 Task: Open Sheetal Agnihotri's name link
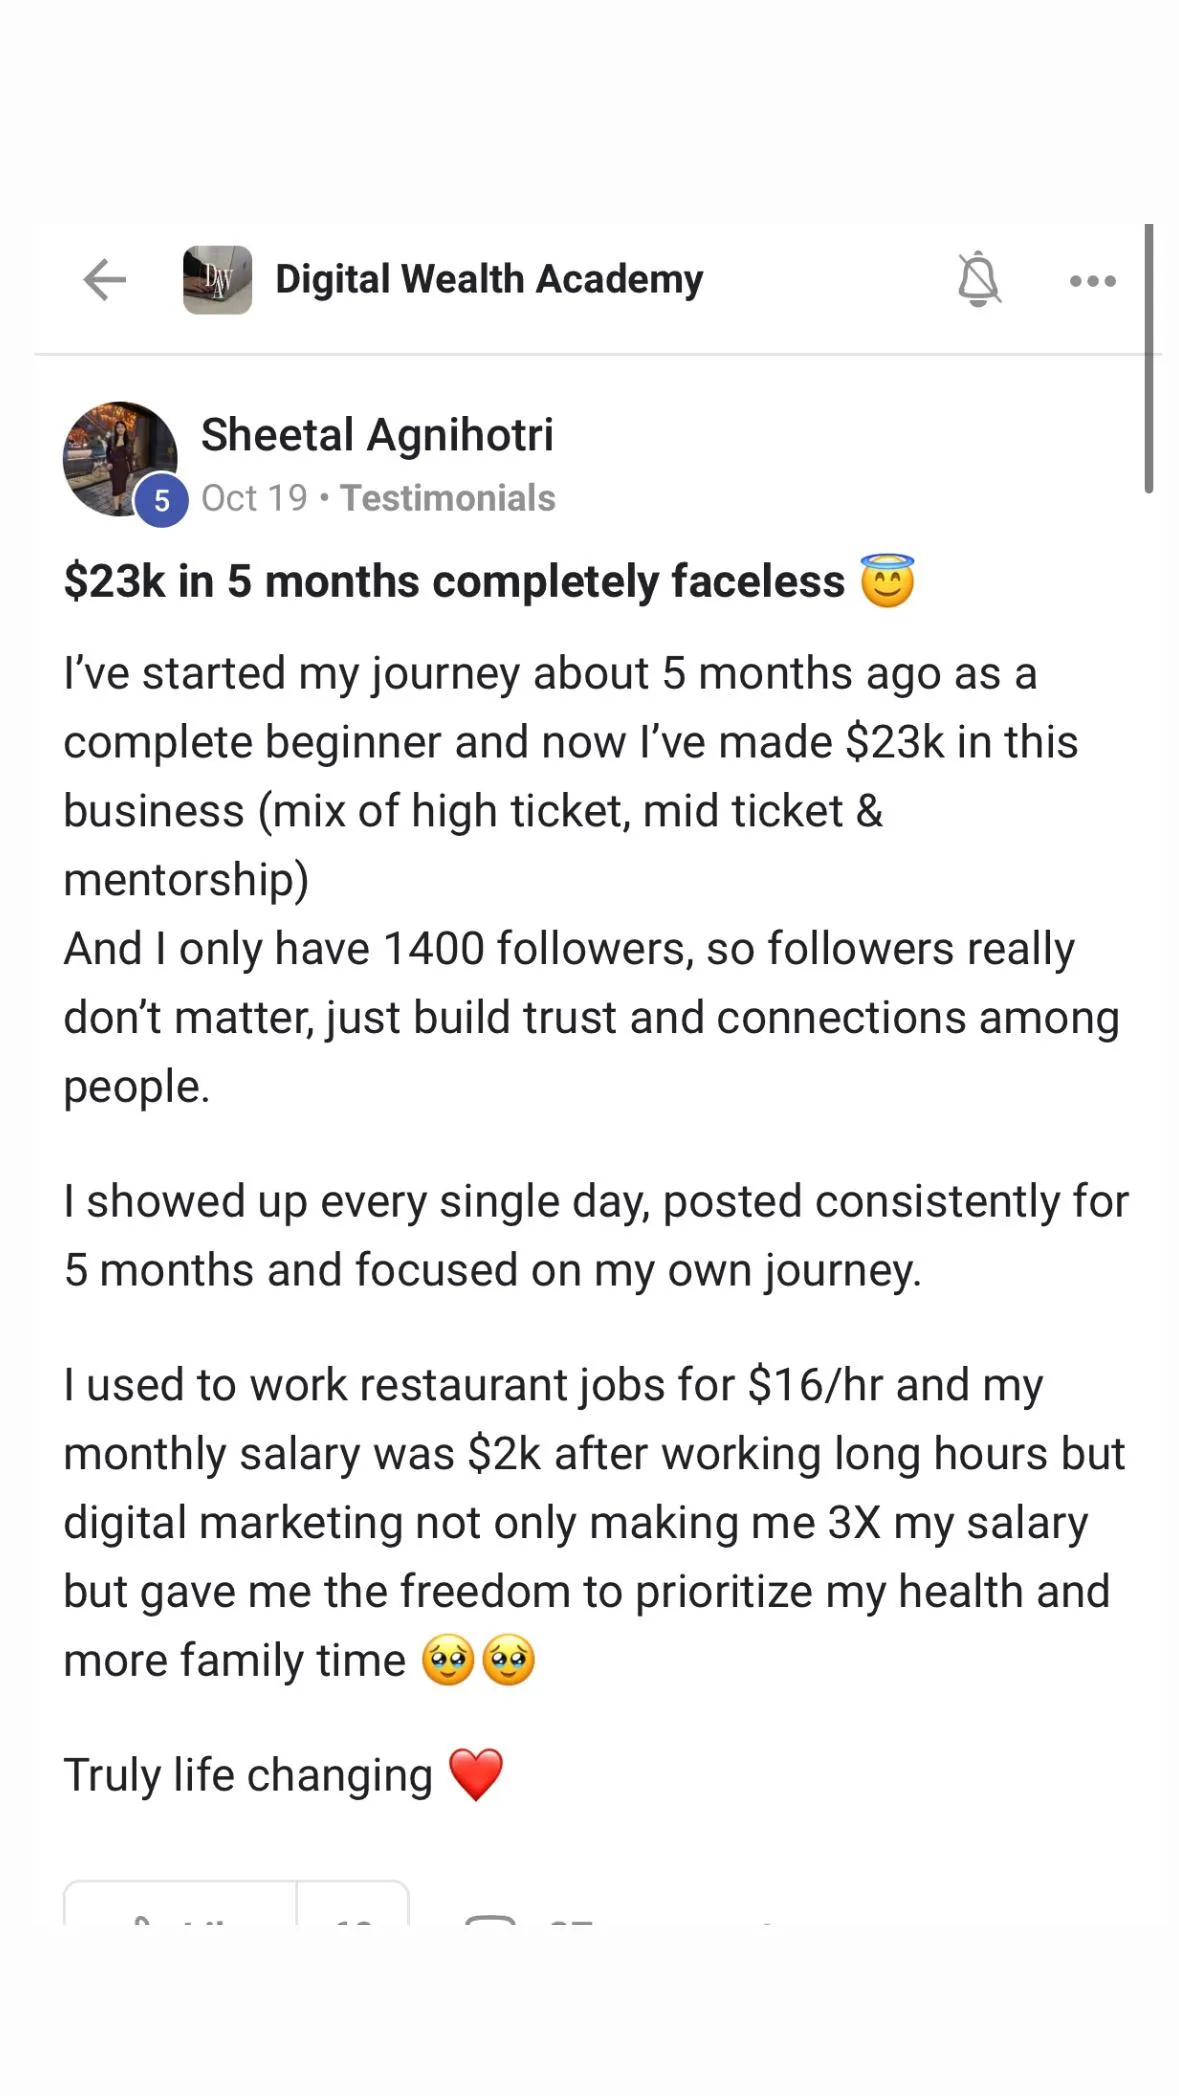point(377,435)
